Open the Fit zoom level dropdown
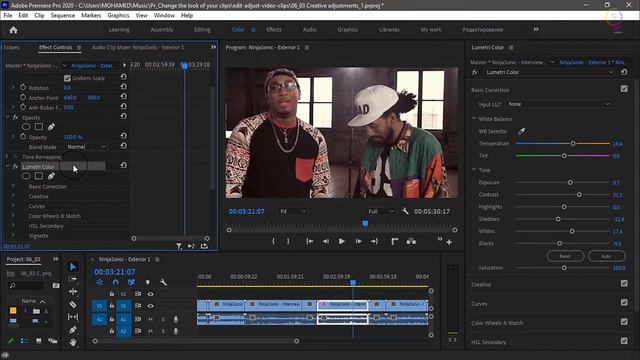 pyautogui.click(x=292, y=211)
